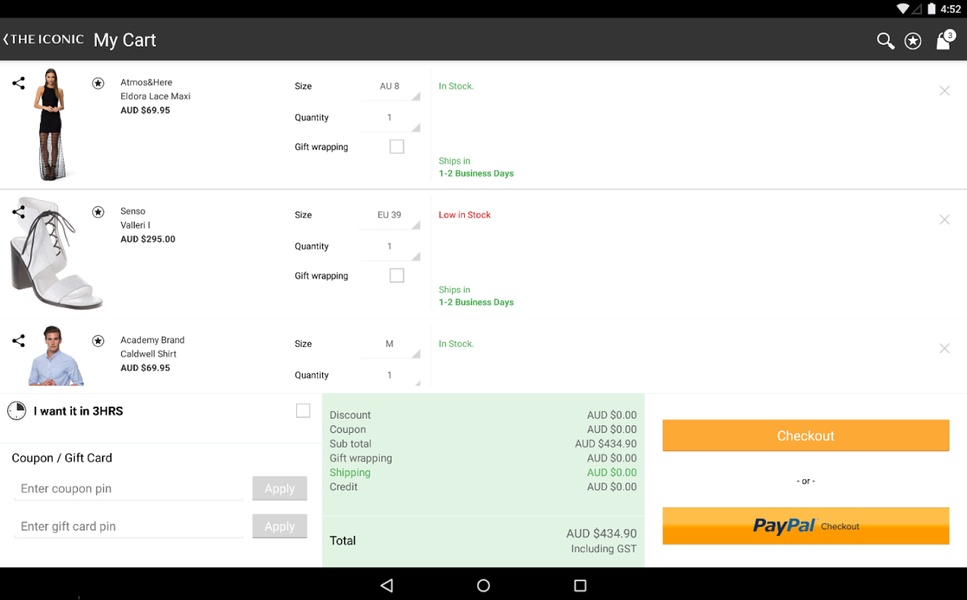
Task: Remove Senso Valleri I from cart
Action: click(944, 220)
